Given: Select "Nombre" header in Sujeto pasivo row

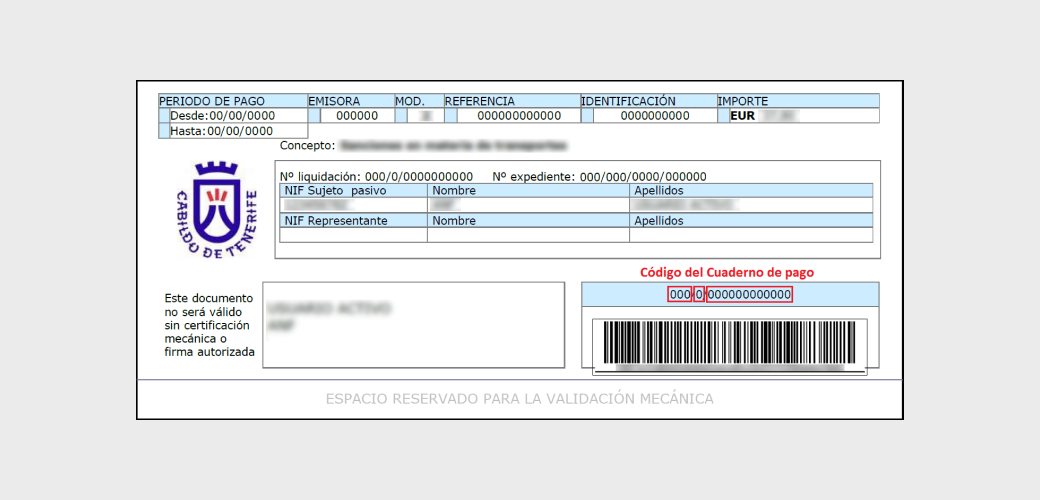Looking at the screenshot, I should [528, 191].
